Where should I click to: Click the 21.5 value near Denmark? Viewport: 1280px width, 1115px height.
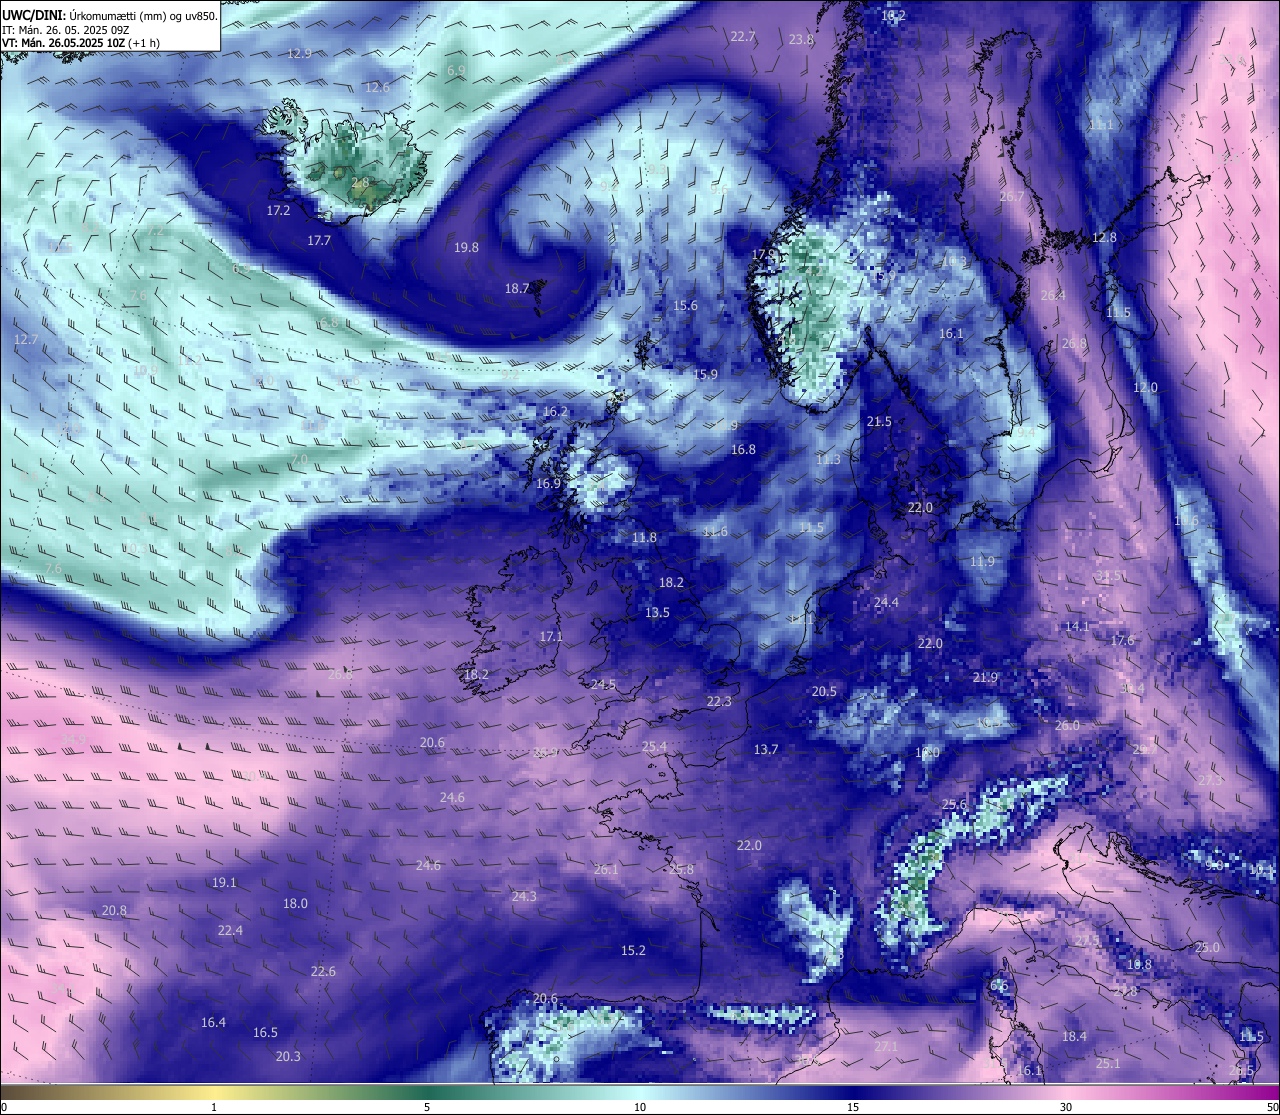(x=879, y=422)
